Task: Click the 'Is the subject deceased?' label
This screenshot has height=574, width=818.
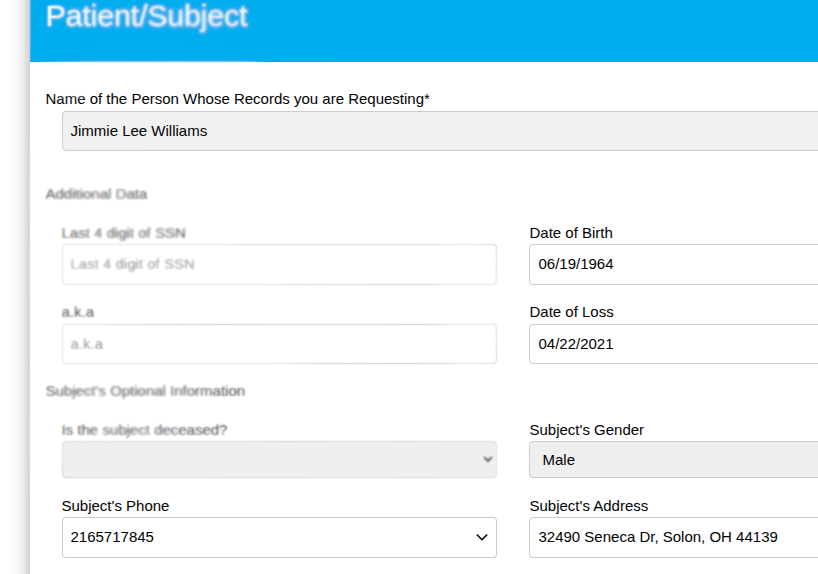Action: point(144,430)
